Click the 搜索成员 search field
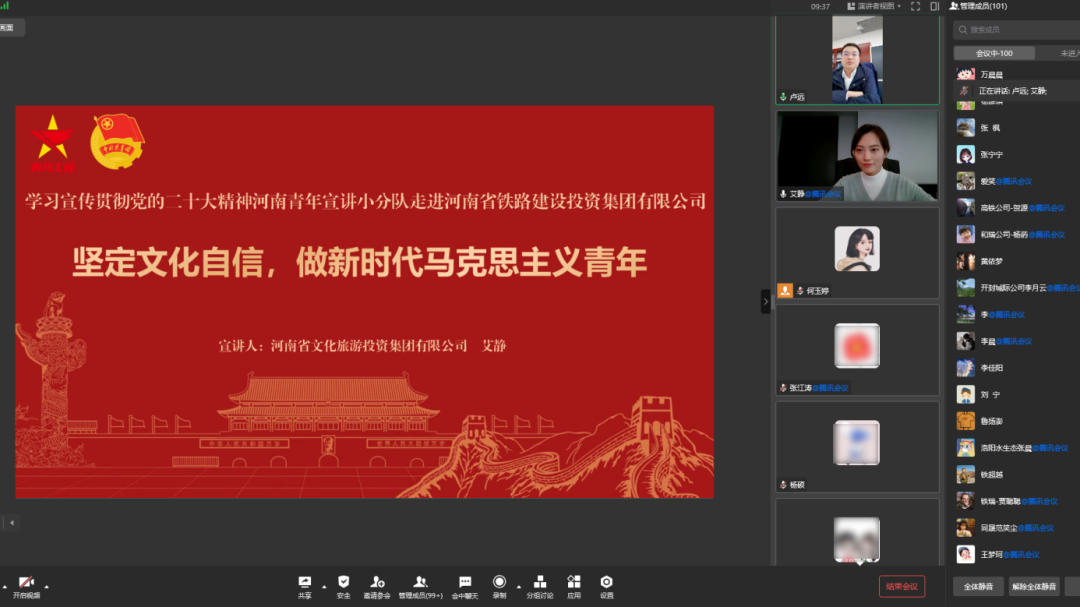Screen dimensions: 1080x607 [x=1017, y=30]
